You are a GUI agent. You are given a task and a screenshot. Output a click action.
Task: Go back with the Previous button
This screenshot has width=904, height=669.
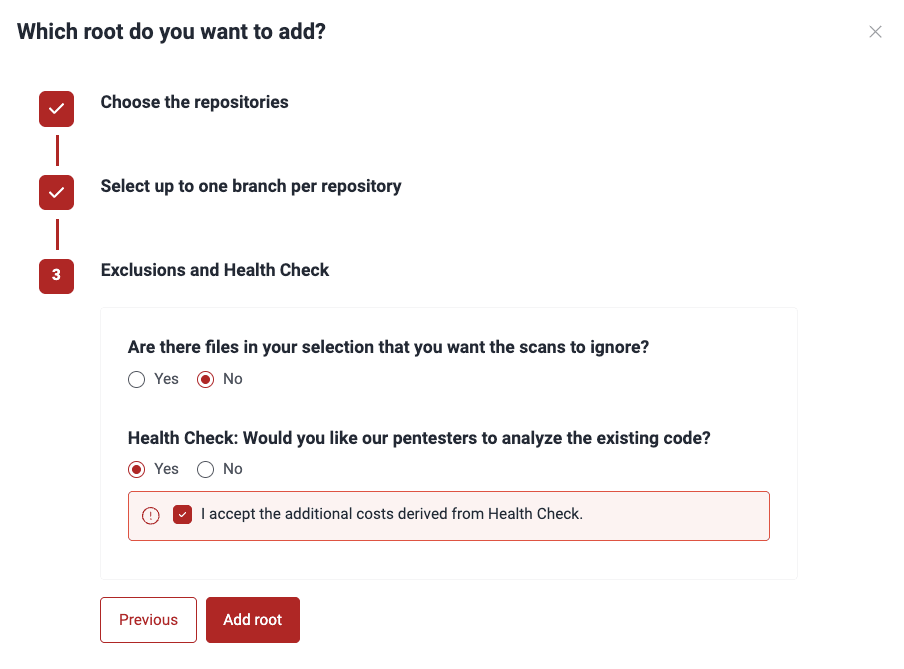click(148, 619)
